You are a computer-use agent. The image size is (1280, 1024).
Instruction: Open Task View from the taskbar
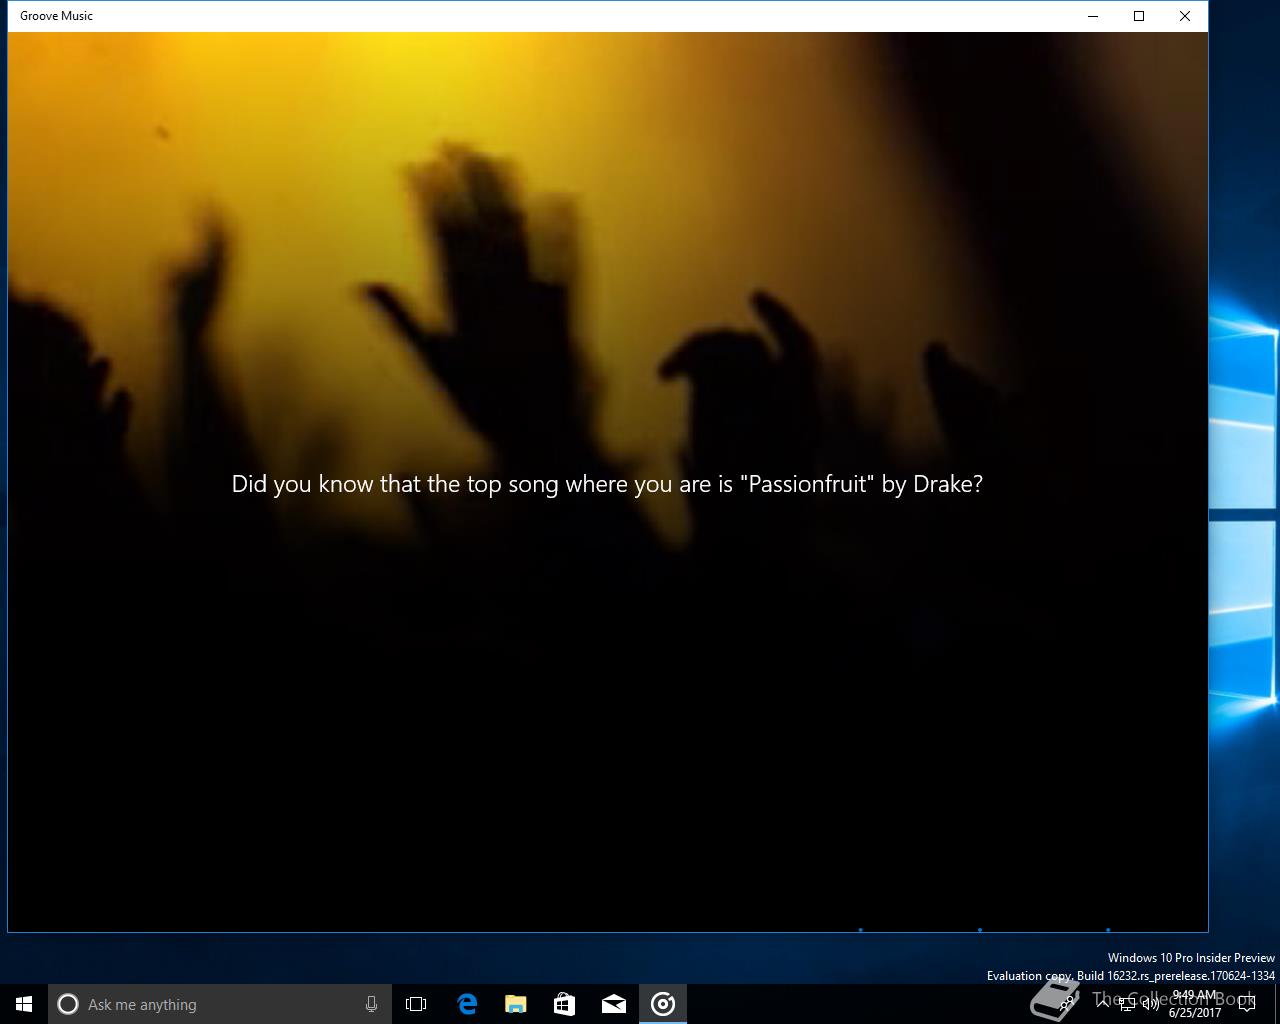tap(416, 1004)
